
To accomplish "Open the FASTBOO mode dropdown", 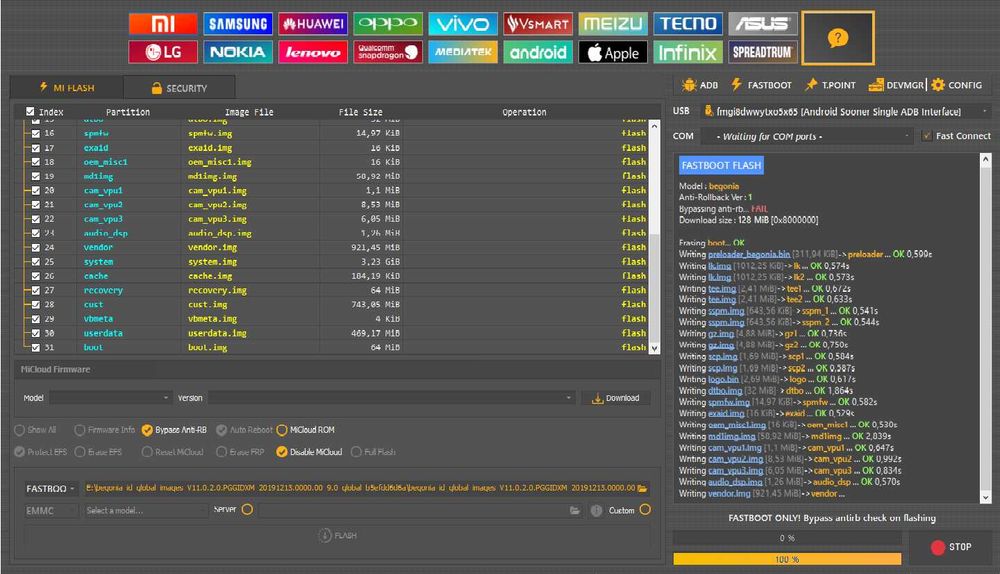I will point(50,489).
